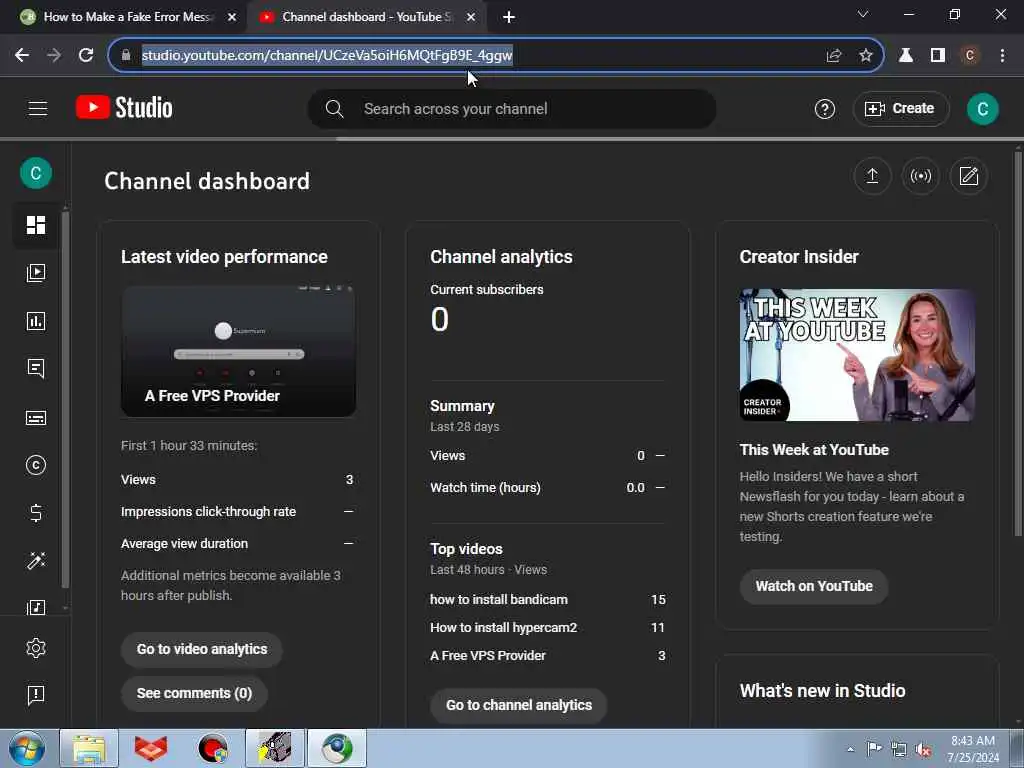
Task: Open A Free VPS Provider top video
Action: [488, 656]
